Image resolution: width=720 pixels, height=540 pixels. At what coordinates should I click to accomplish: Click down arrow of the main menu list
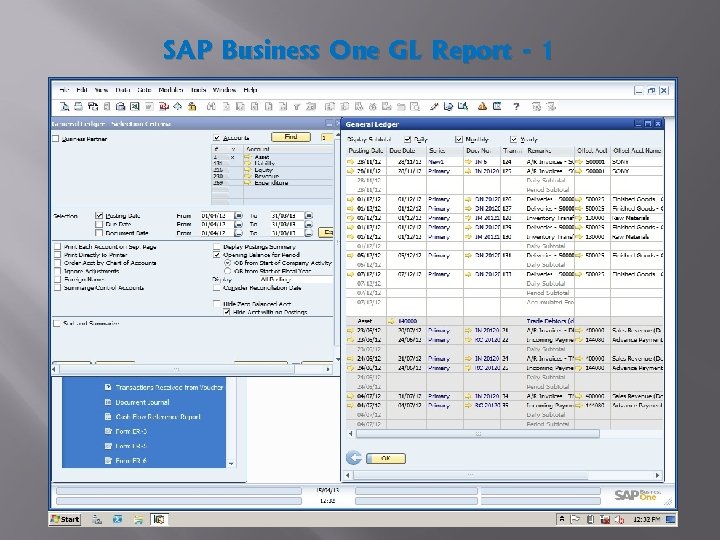point(231,464)
